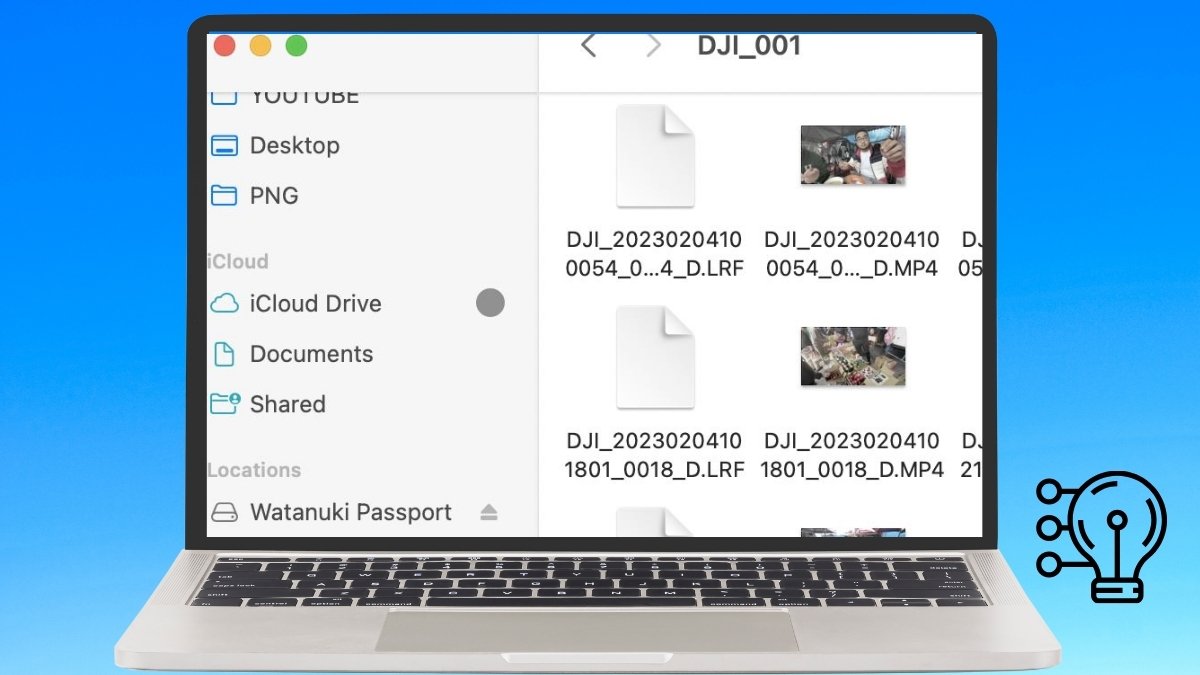Click the Documents page icon
Screen dimensions: 1200x675
click(x=224, y=353)
